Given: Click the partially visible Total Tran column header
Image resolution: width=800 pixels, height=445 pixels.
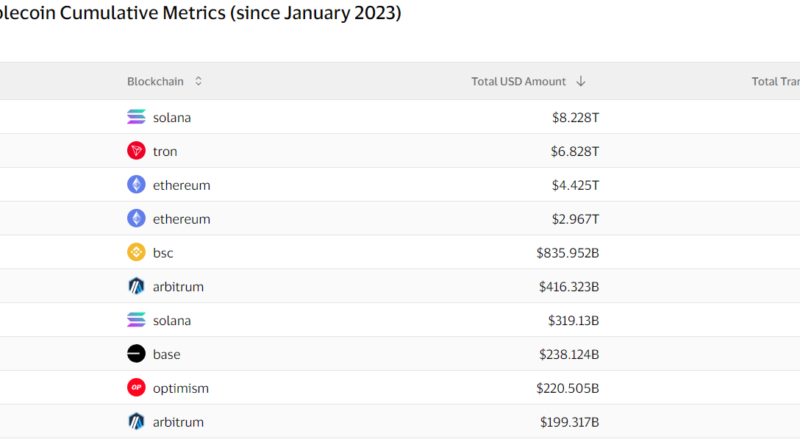Looking at the screenshot, I should (775, 81).
